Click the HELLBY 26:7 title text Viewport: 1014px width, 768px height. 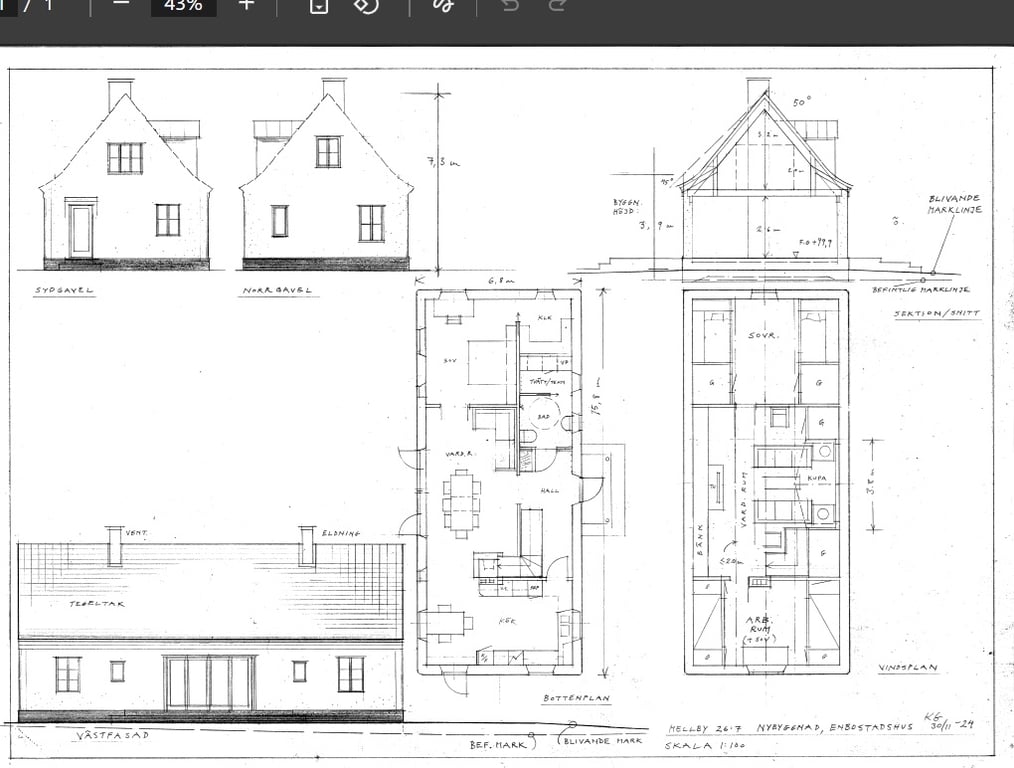coord(707,729)
